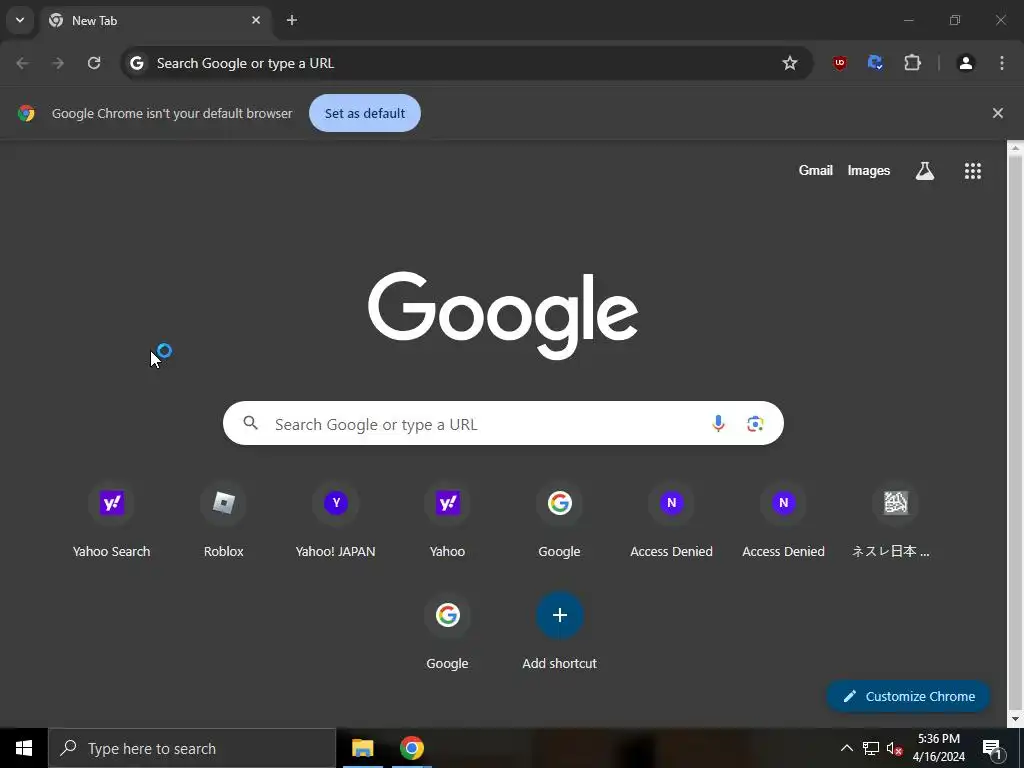1024x768 pixels.
Task: Open a new tab with plus button
Action: click(x=292, y=20)
